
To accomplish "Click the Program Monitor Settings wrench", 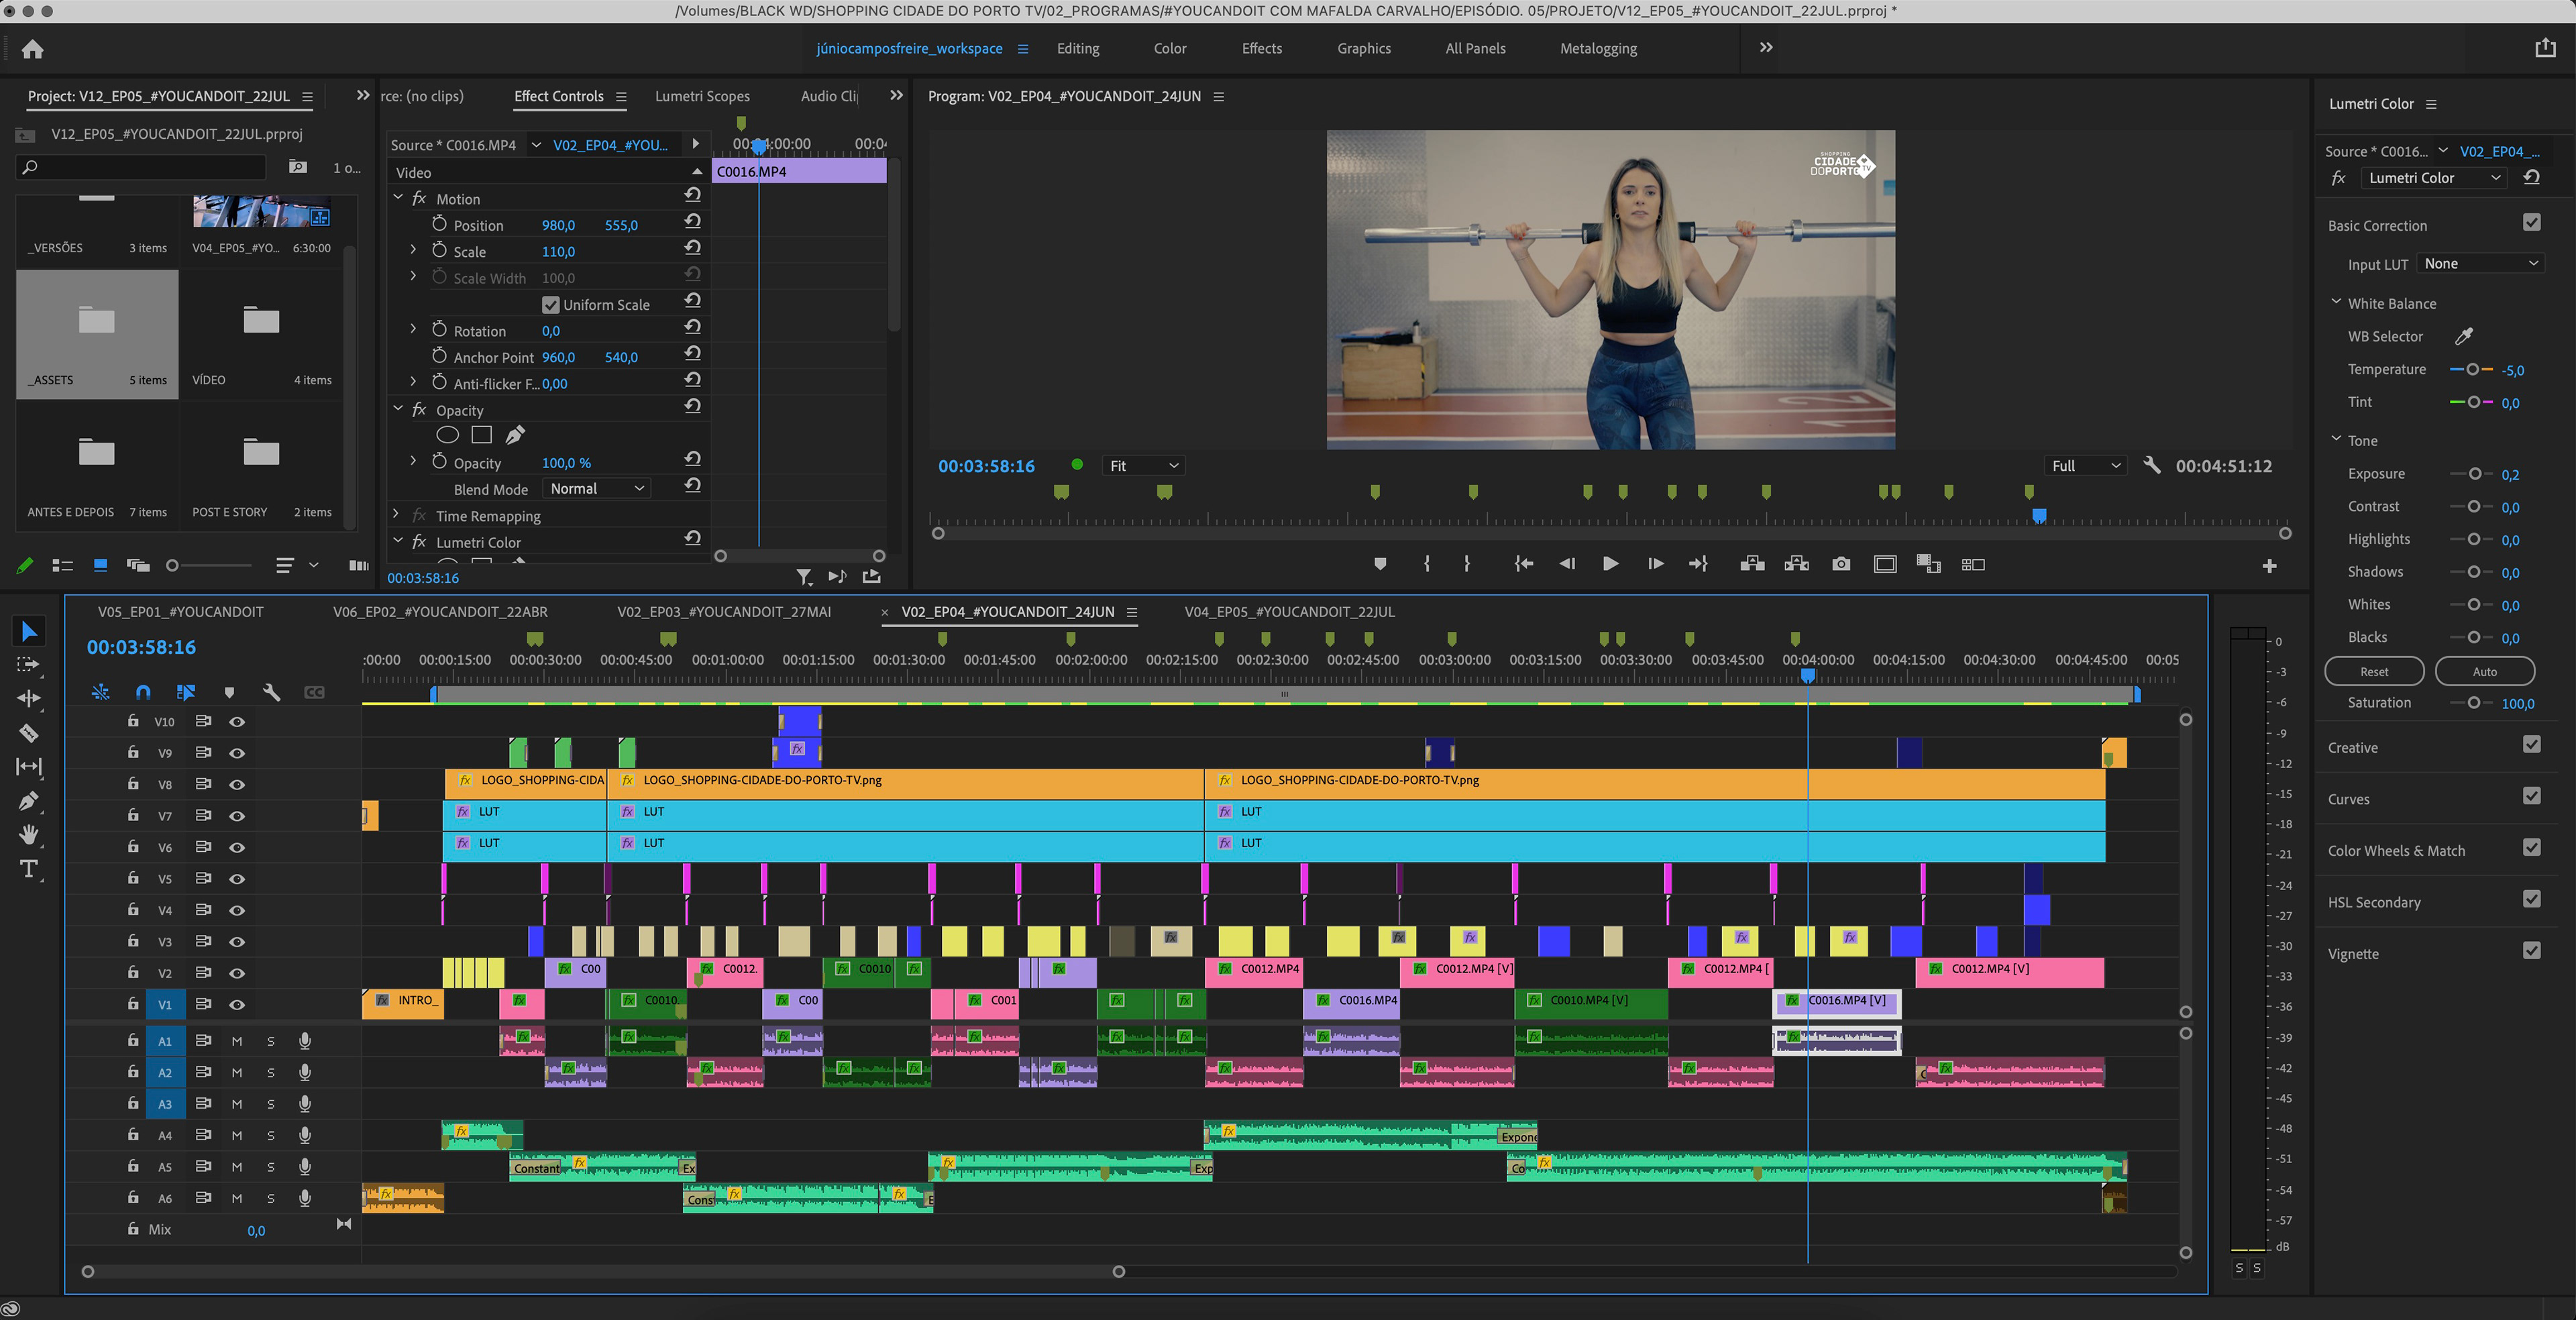I will (2152, 465).
